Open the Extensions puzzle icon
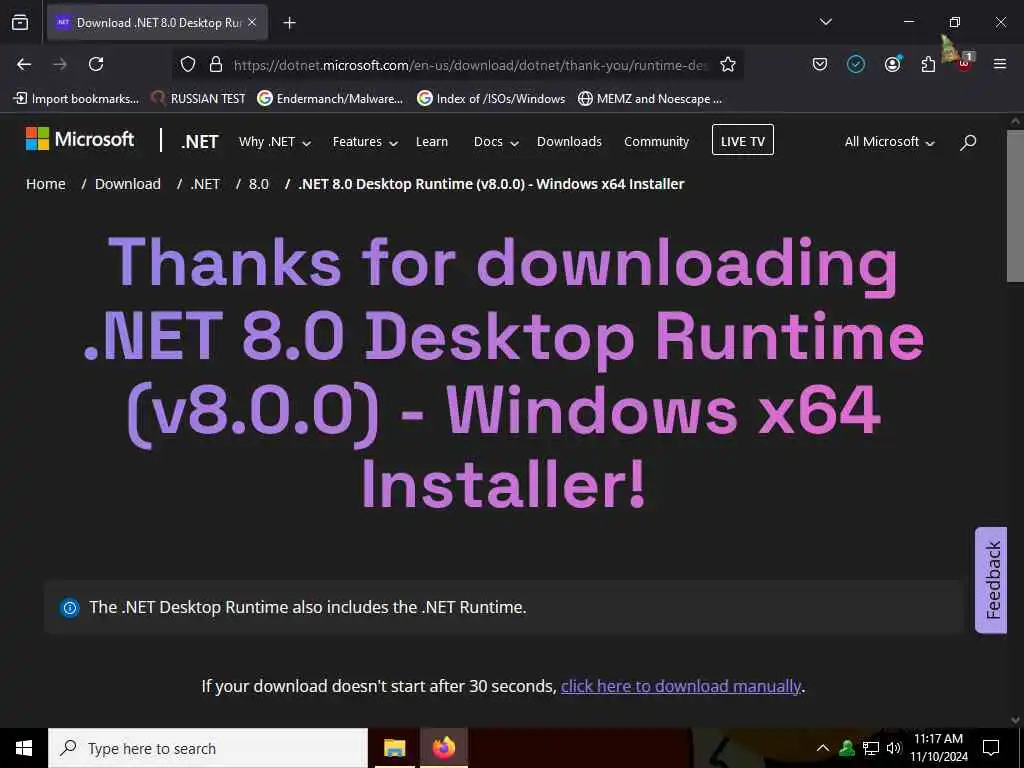 928,64
